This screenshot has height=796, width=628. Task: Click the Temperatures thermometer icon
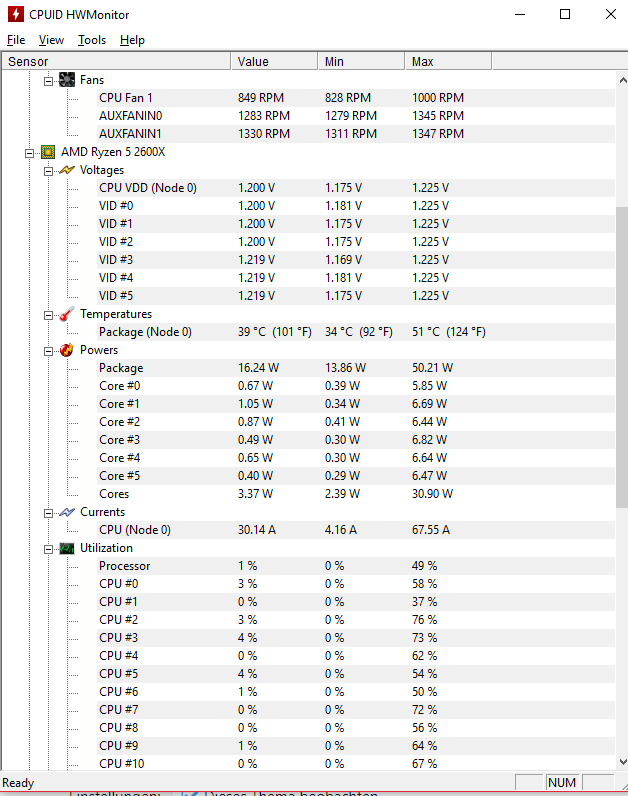[67, 314]
